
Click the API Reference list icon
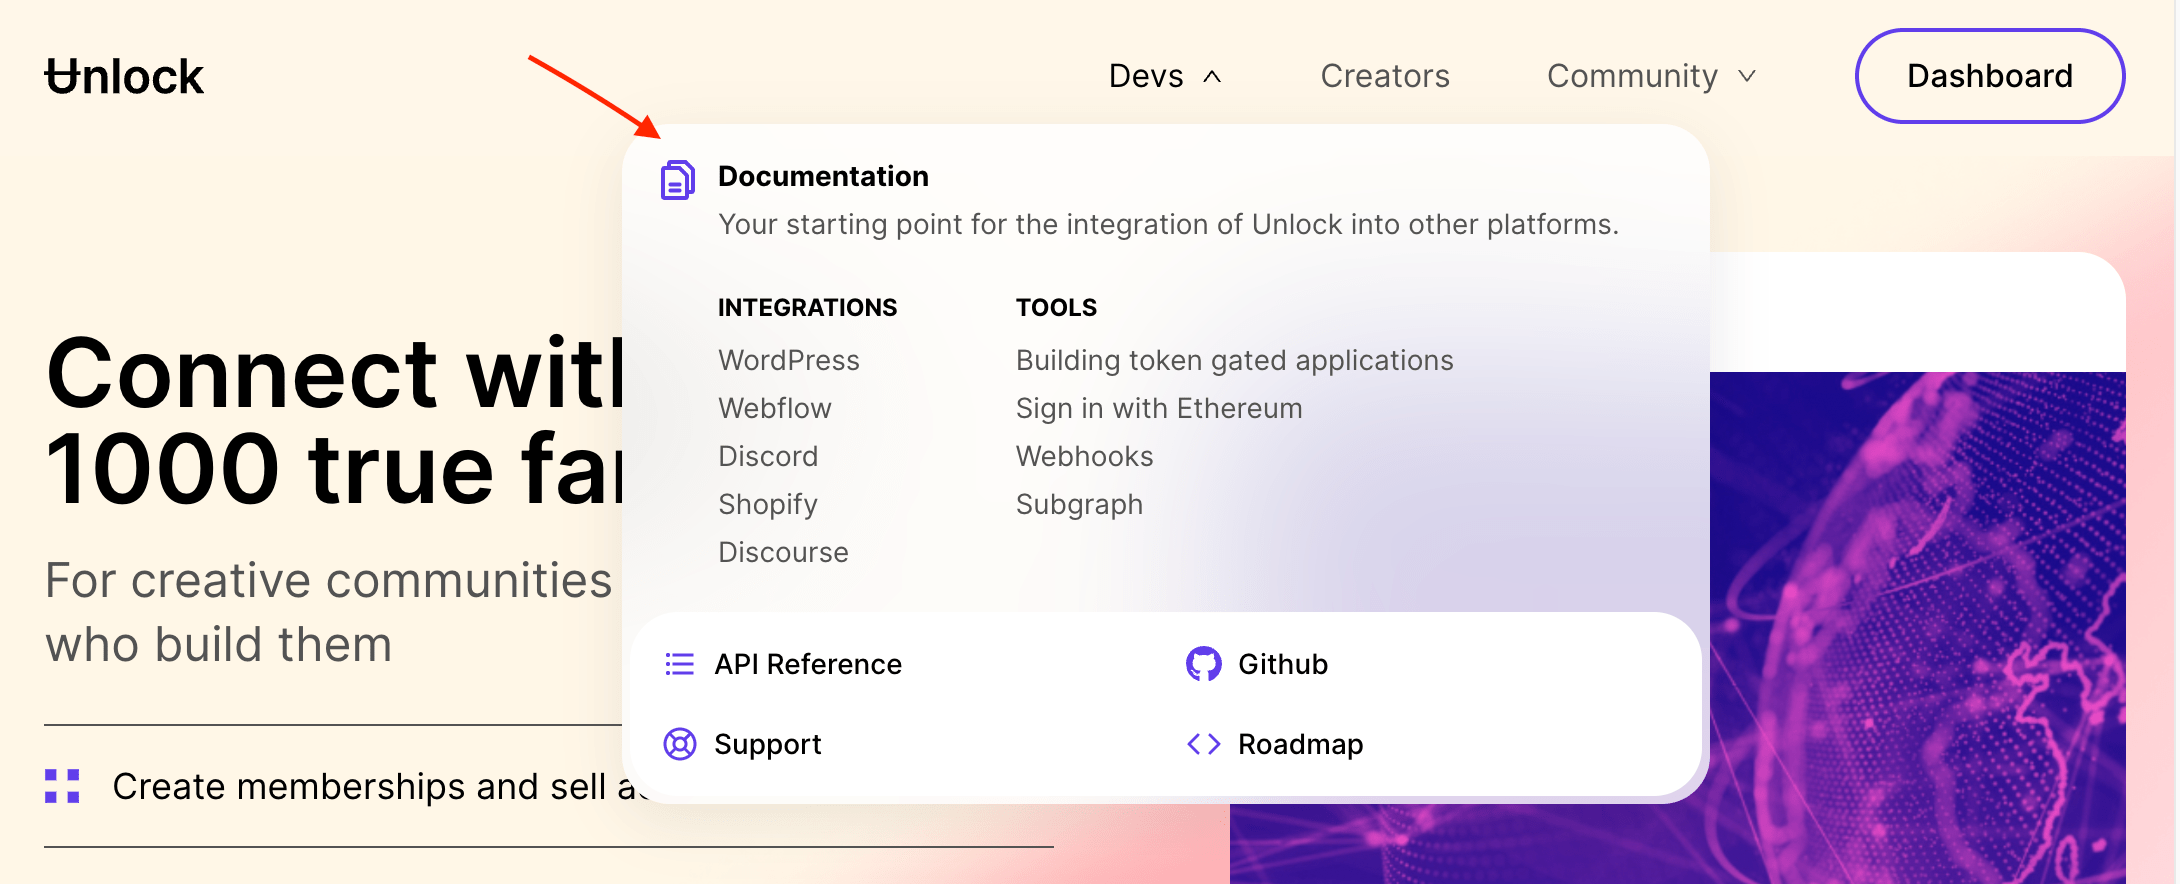680,664
